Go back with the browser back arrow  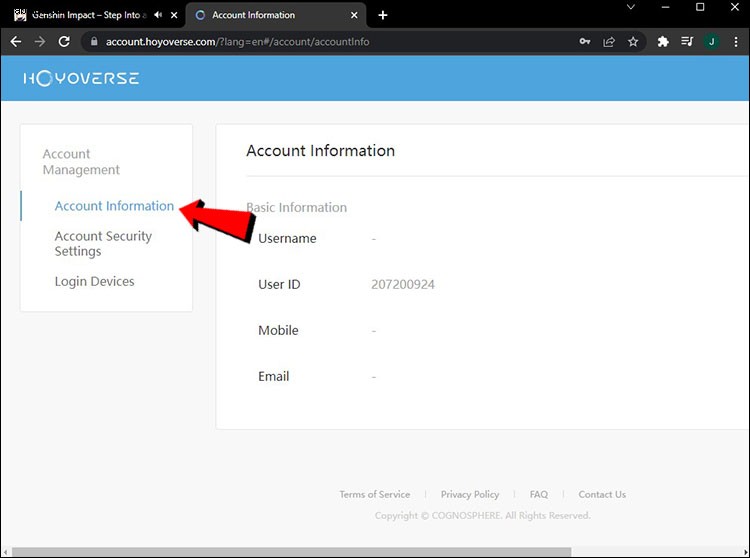coord(15,42)
